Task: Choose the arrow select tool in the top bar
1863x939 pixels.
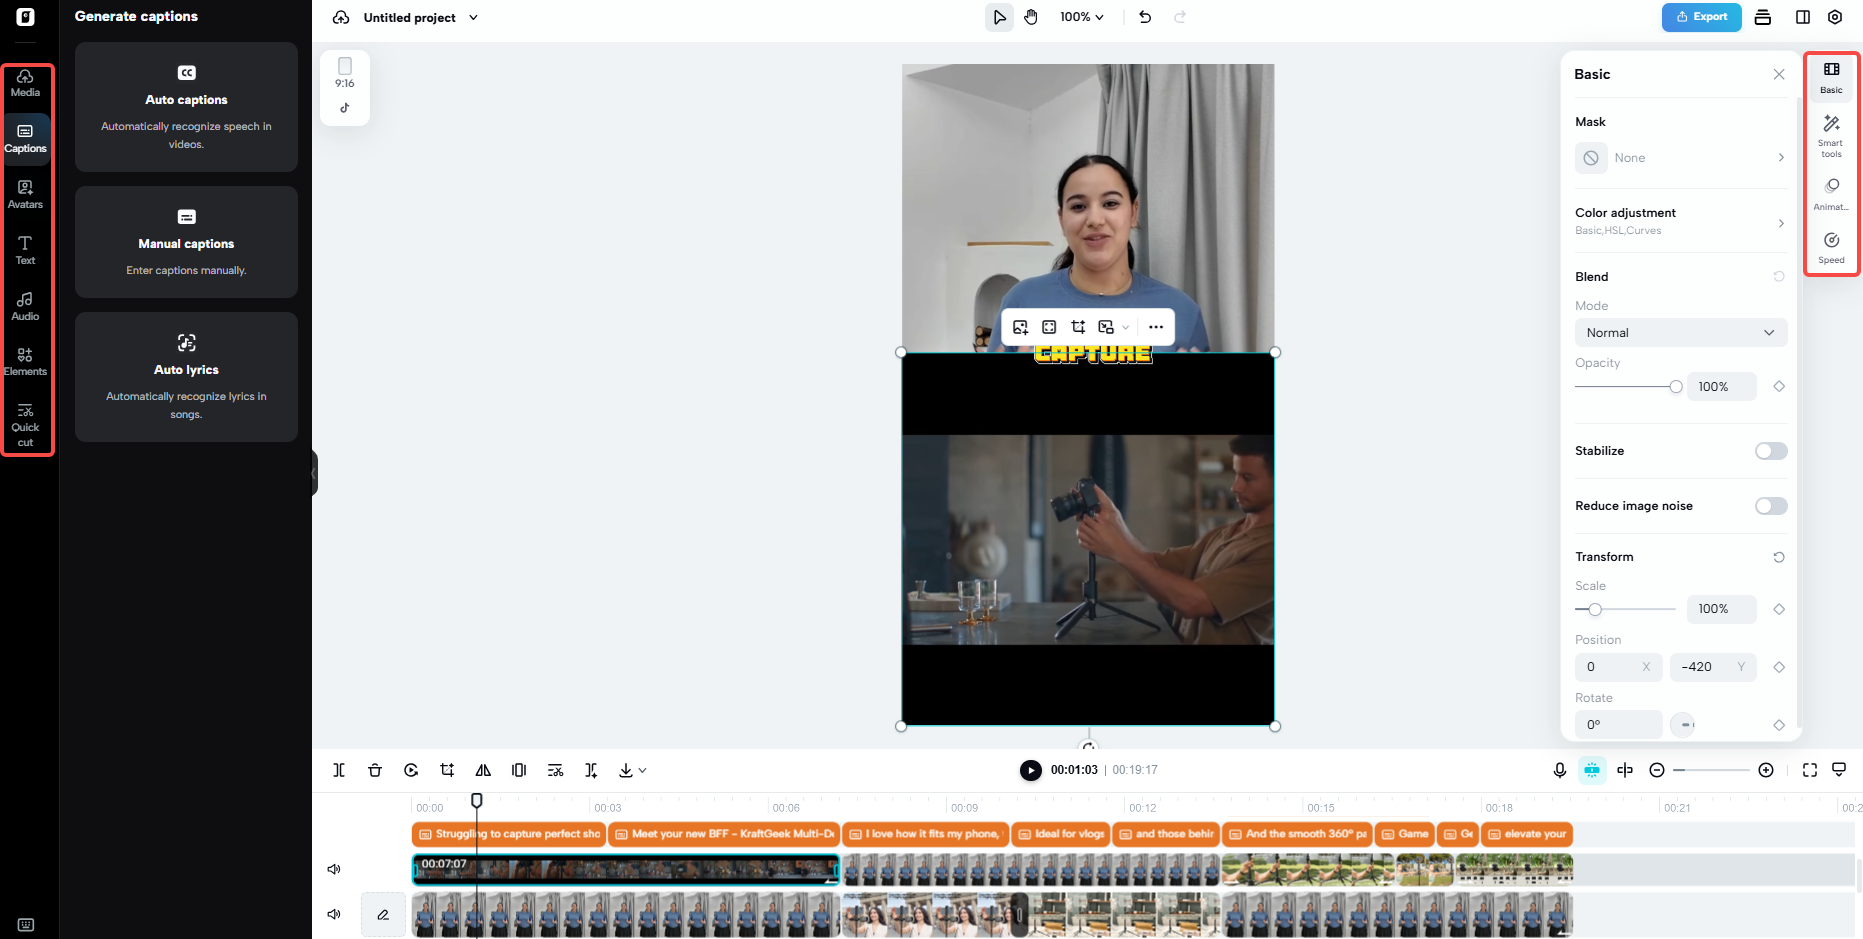Action: pyautogui.click(x=999, y=17)
